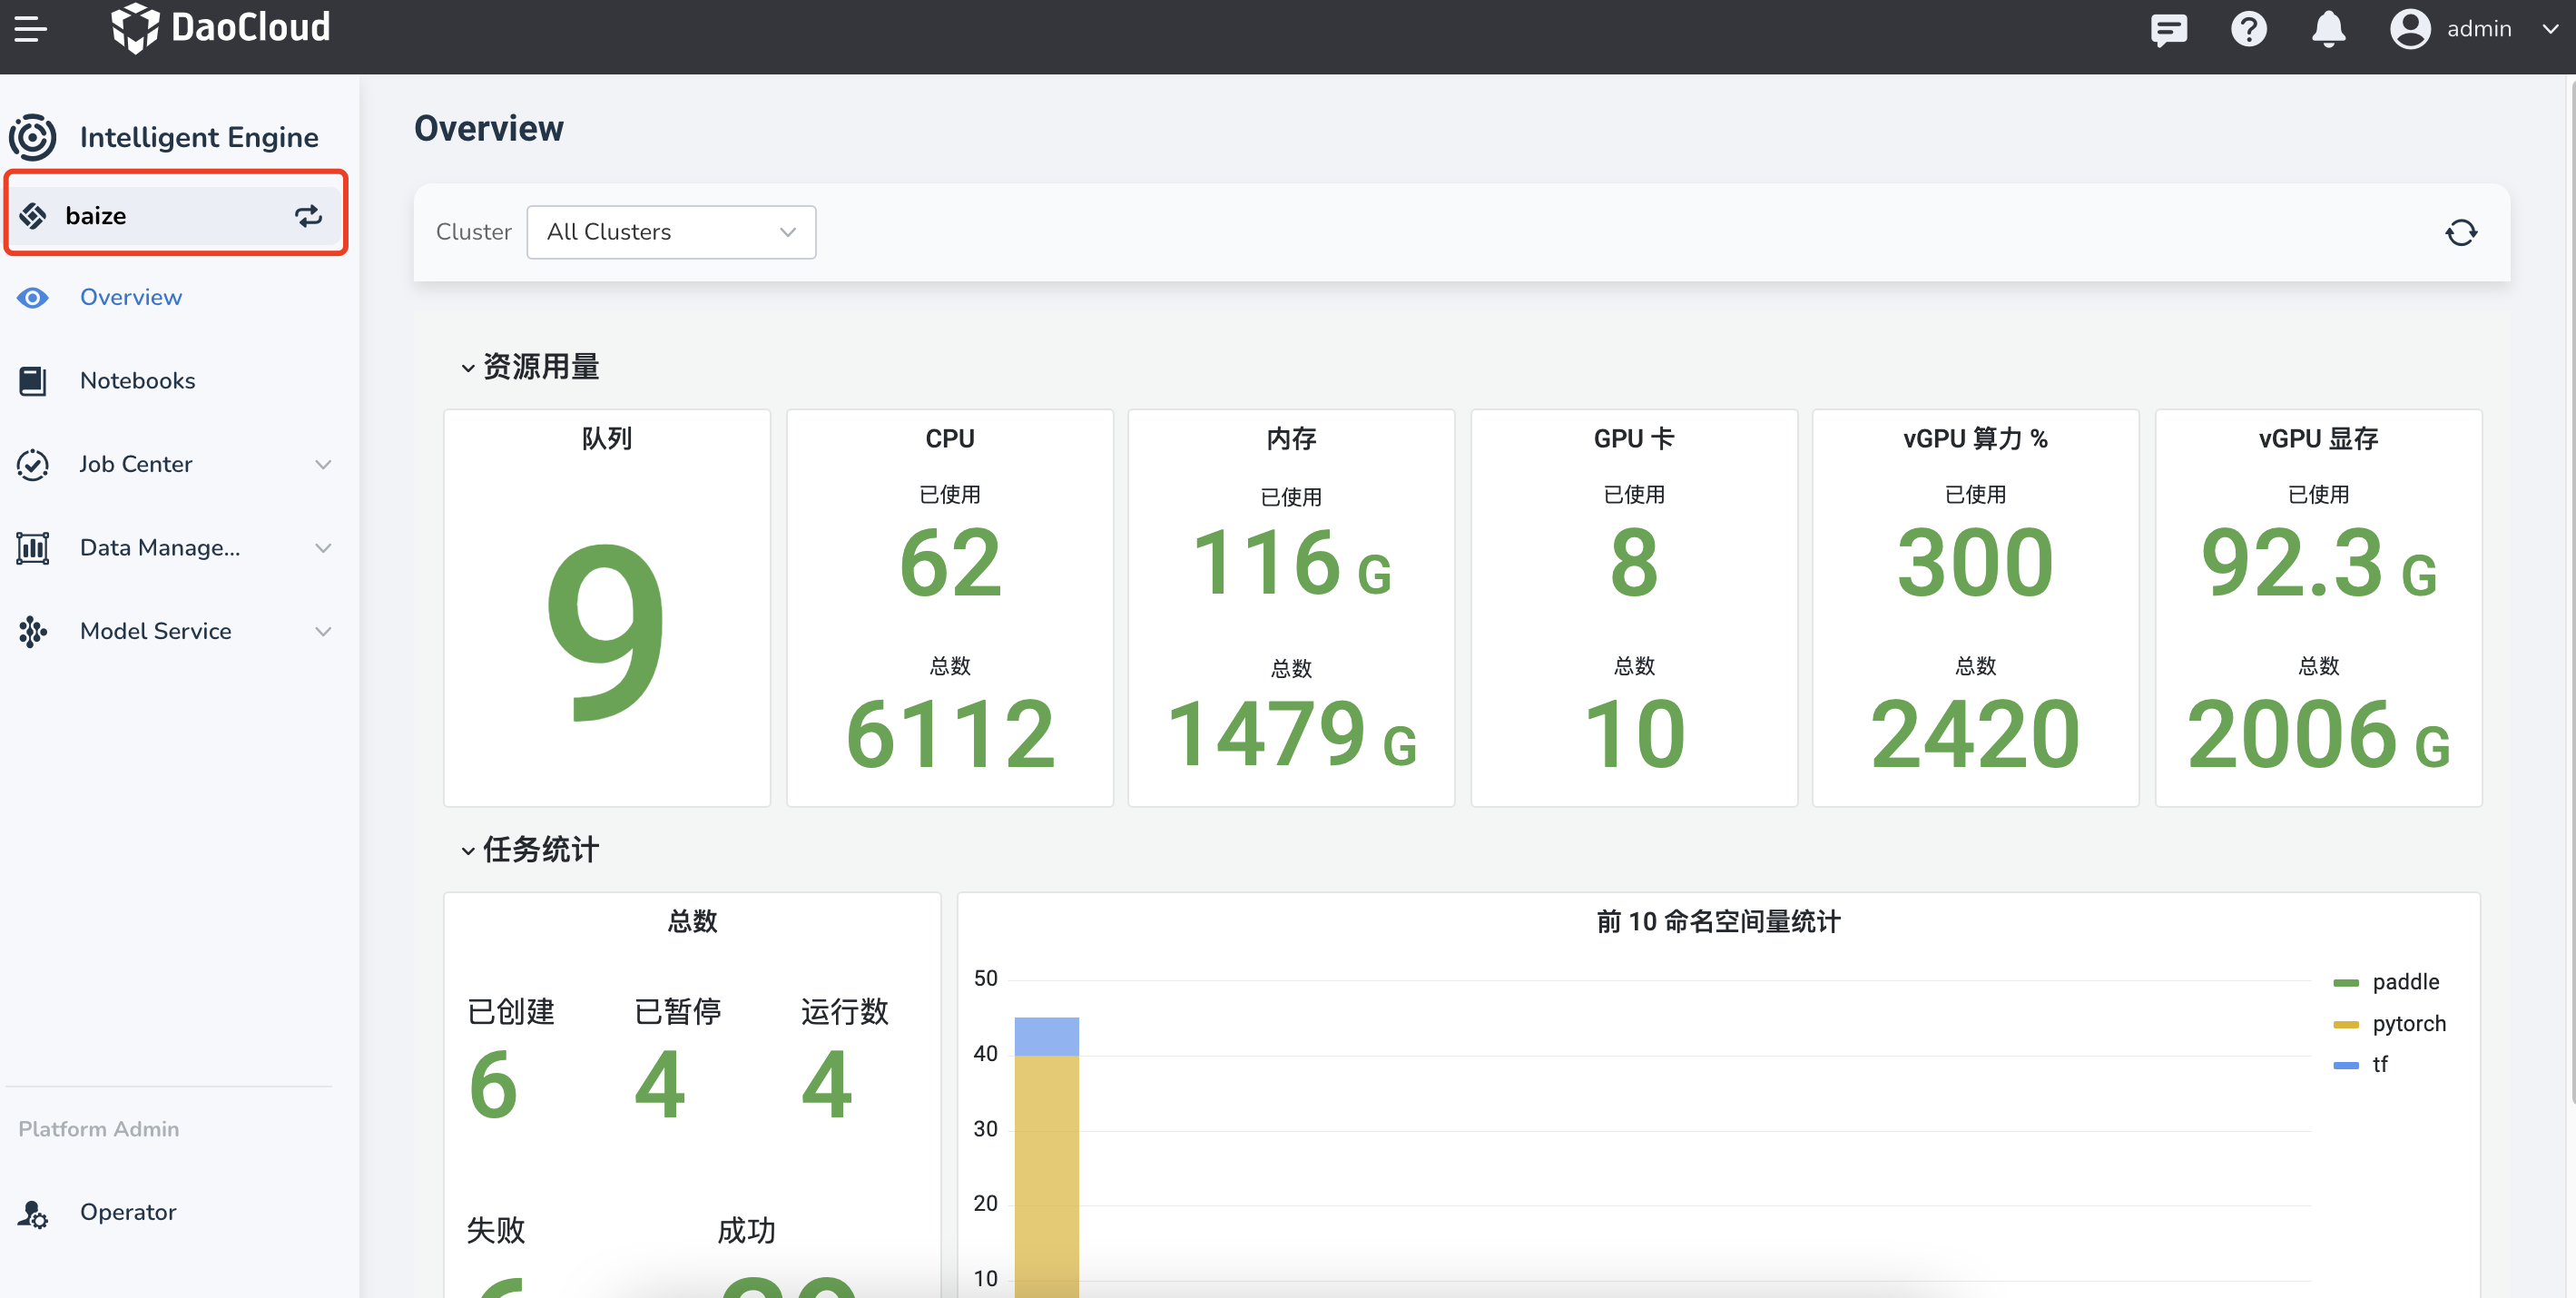Click the refresh icon beside cluster filter
2576x1298 pixels.
click(2460, 233)
